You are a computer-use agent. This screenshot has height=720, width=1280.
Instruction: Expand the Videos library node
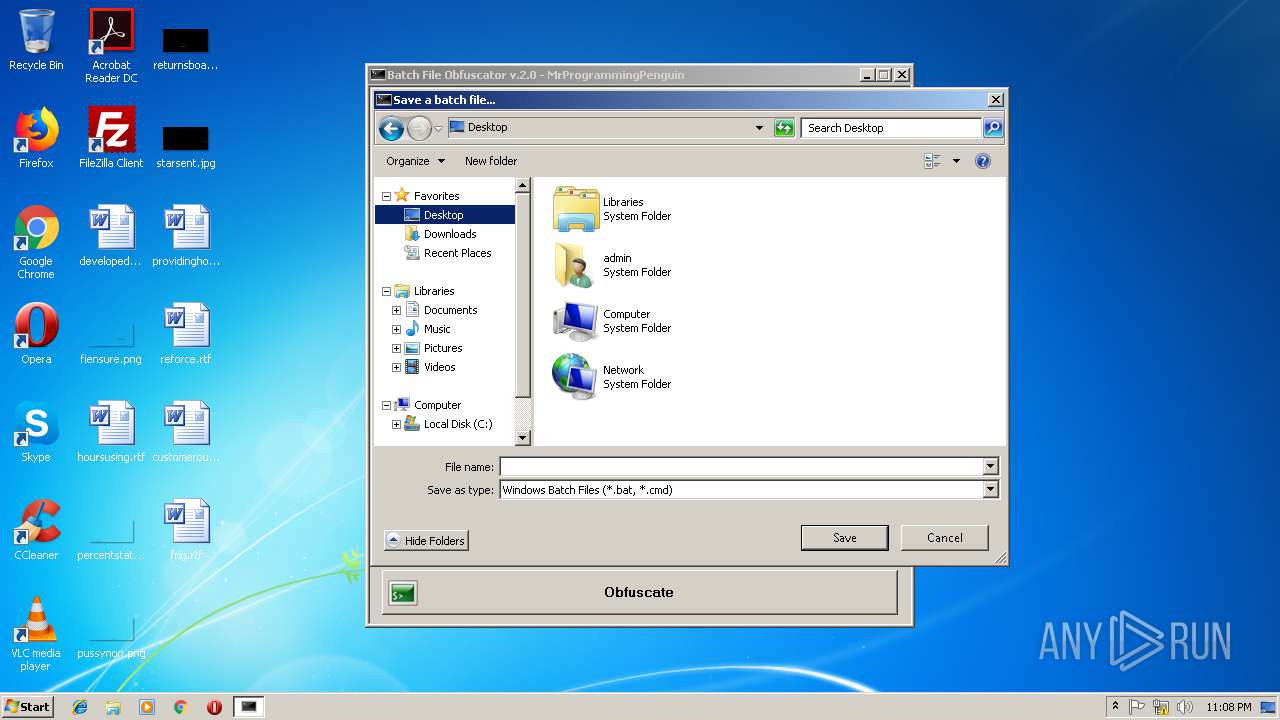(396, 367)
